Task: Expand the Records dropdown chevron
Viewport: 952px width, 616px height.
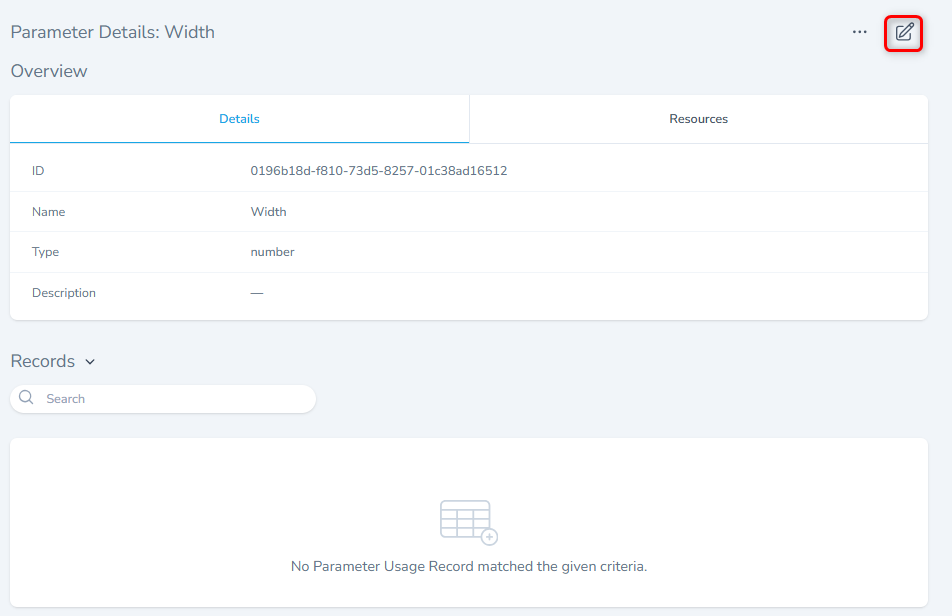Action: click(x=90, y=362)
